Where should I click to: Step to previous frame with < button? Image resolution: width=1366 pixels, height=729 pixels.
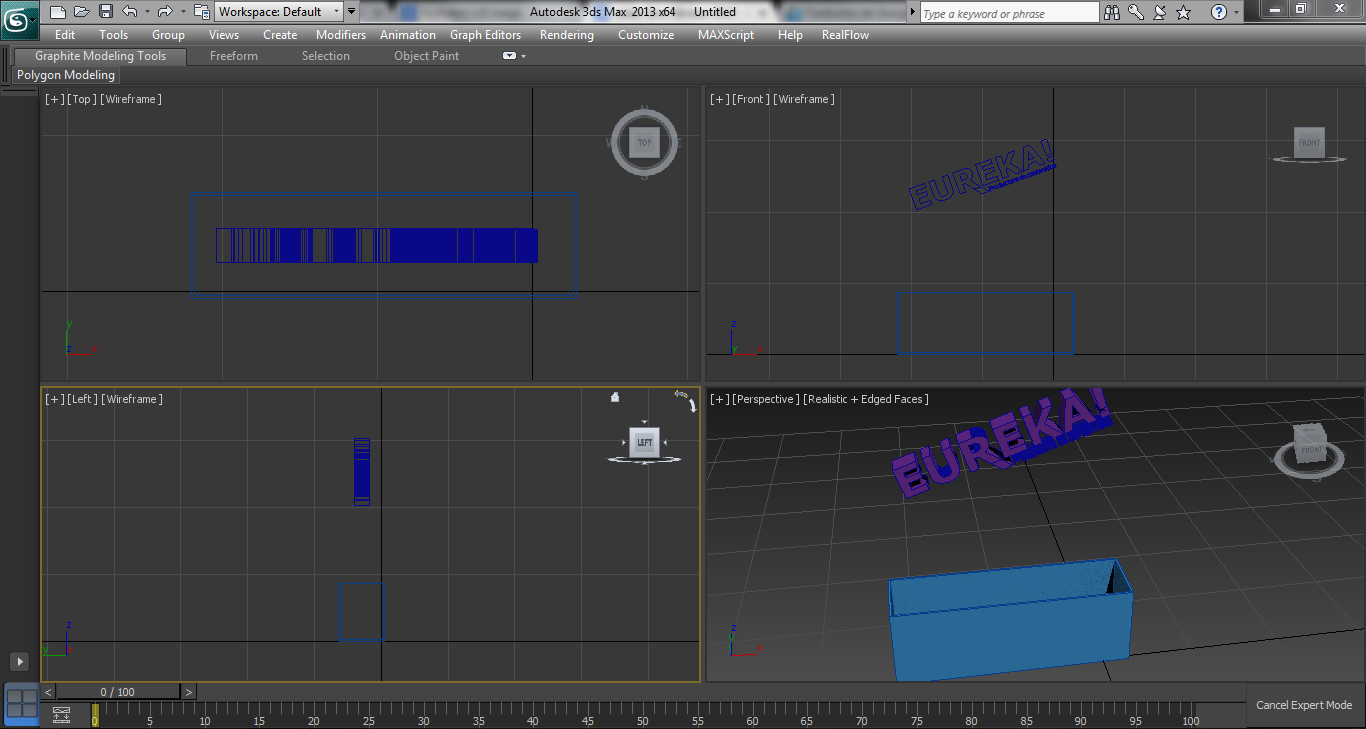(x=48, y=692)
